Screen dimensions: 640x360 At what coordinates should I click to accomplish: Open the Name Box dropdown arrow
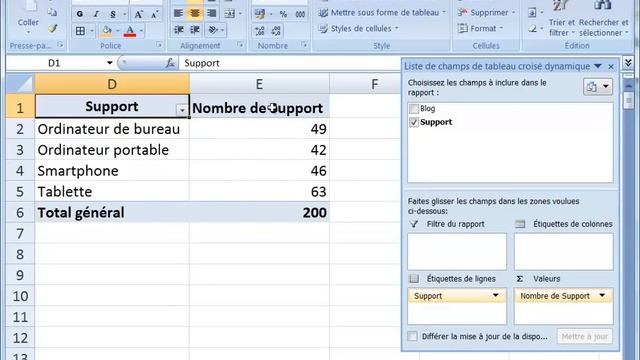tap(109, 63)
